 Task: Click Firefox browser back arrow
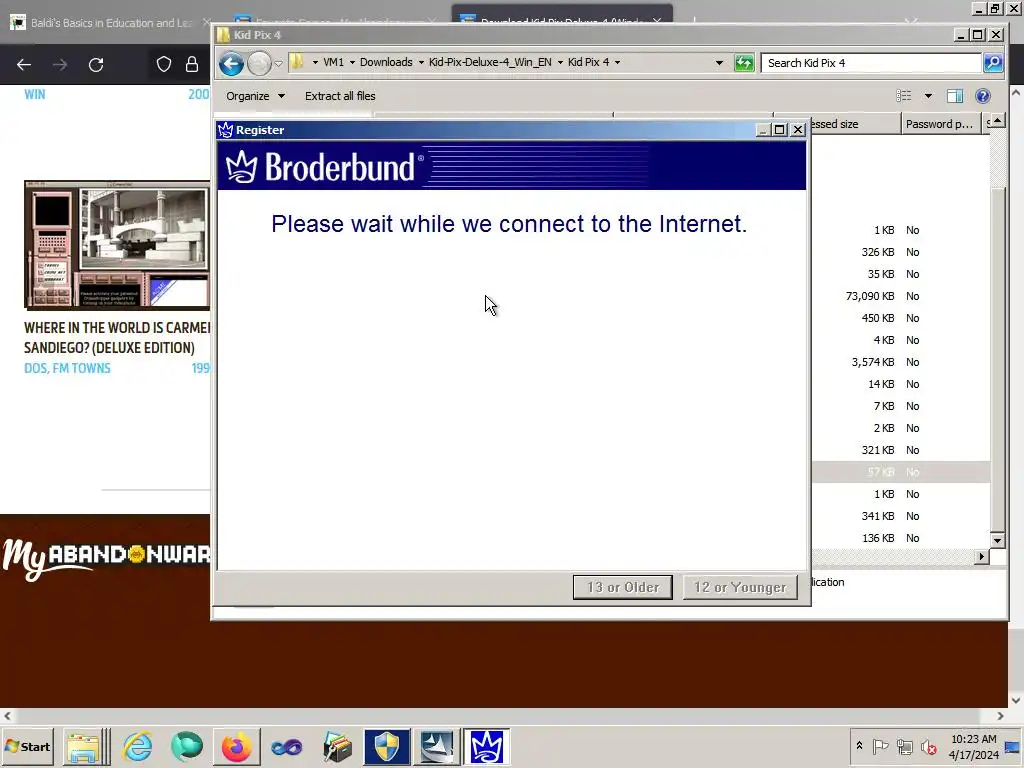[x=24, y=65]
